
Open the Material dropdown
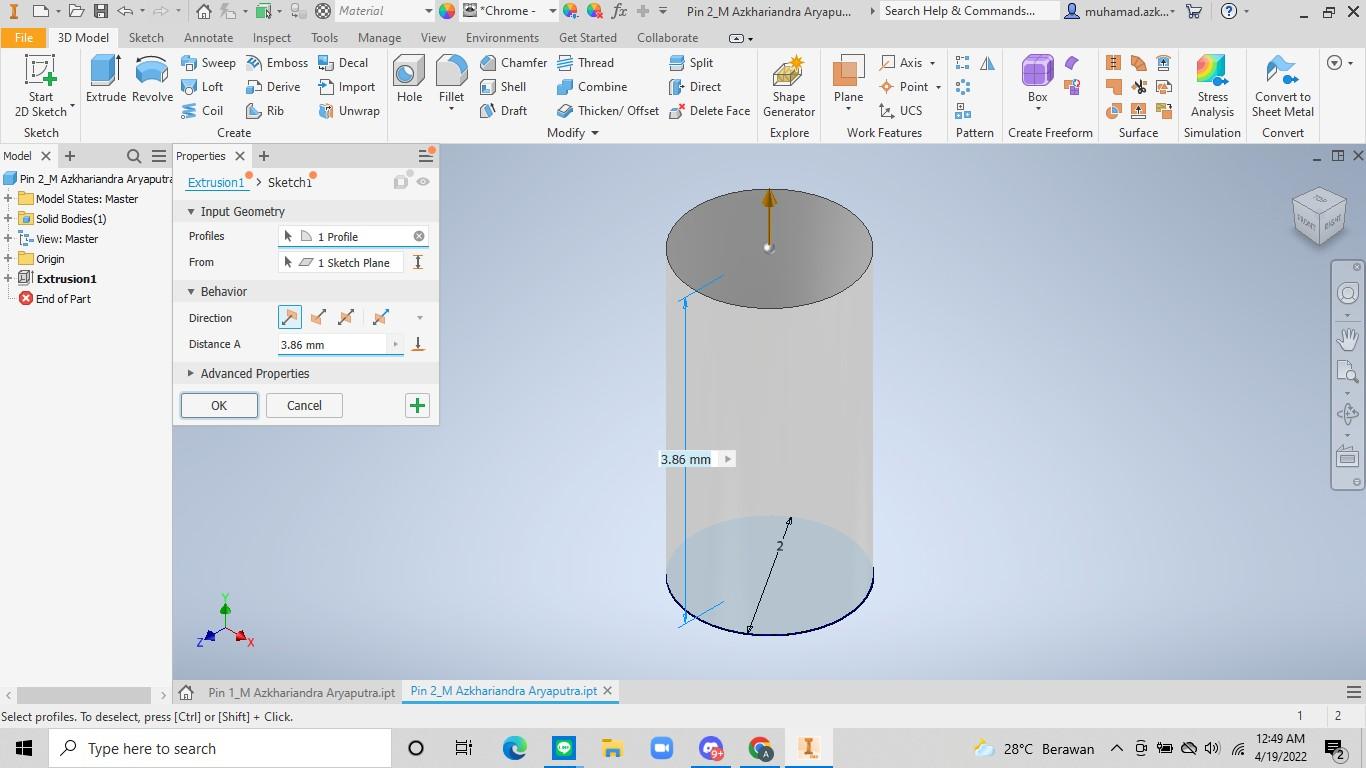[428, 11]
